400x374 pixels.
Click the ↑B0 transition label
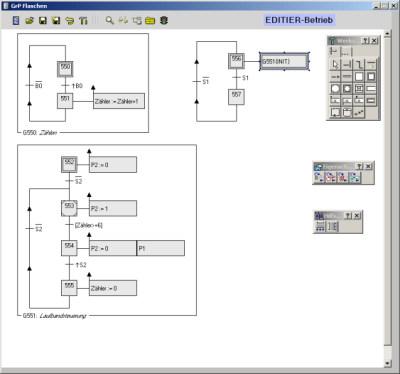[x=77, y=86]
